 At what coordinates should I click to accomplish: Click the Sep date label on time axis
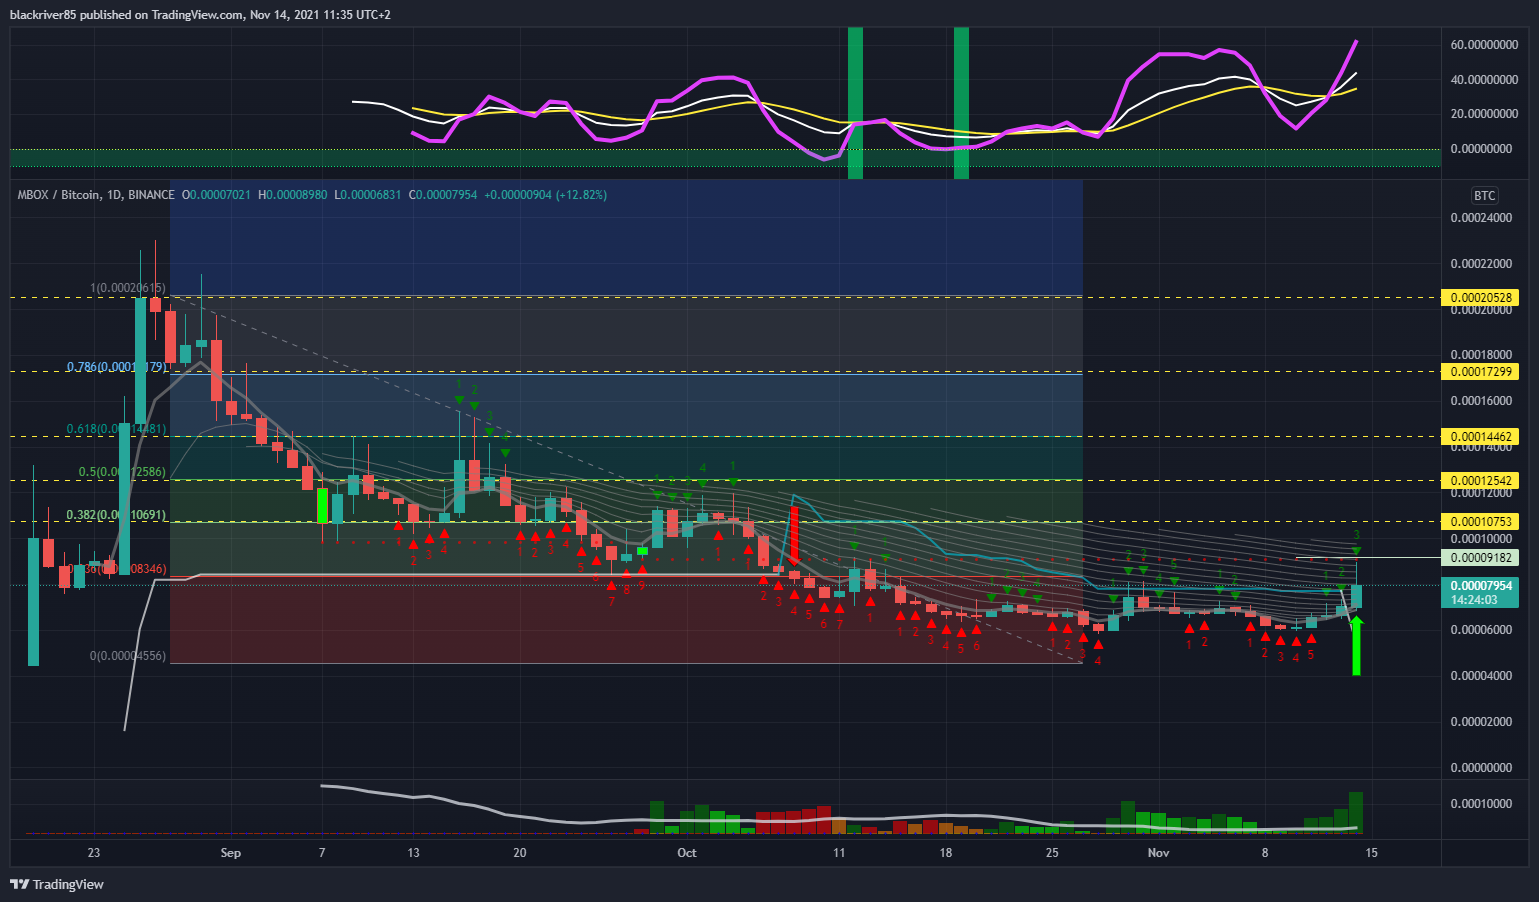(231, 853)
